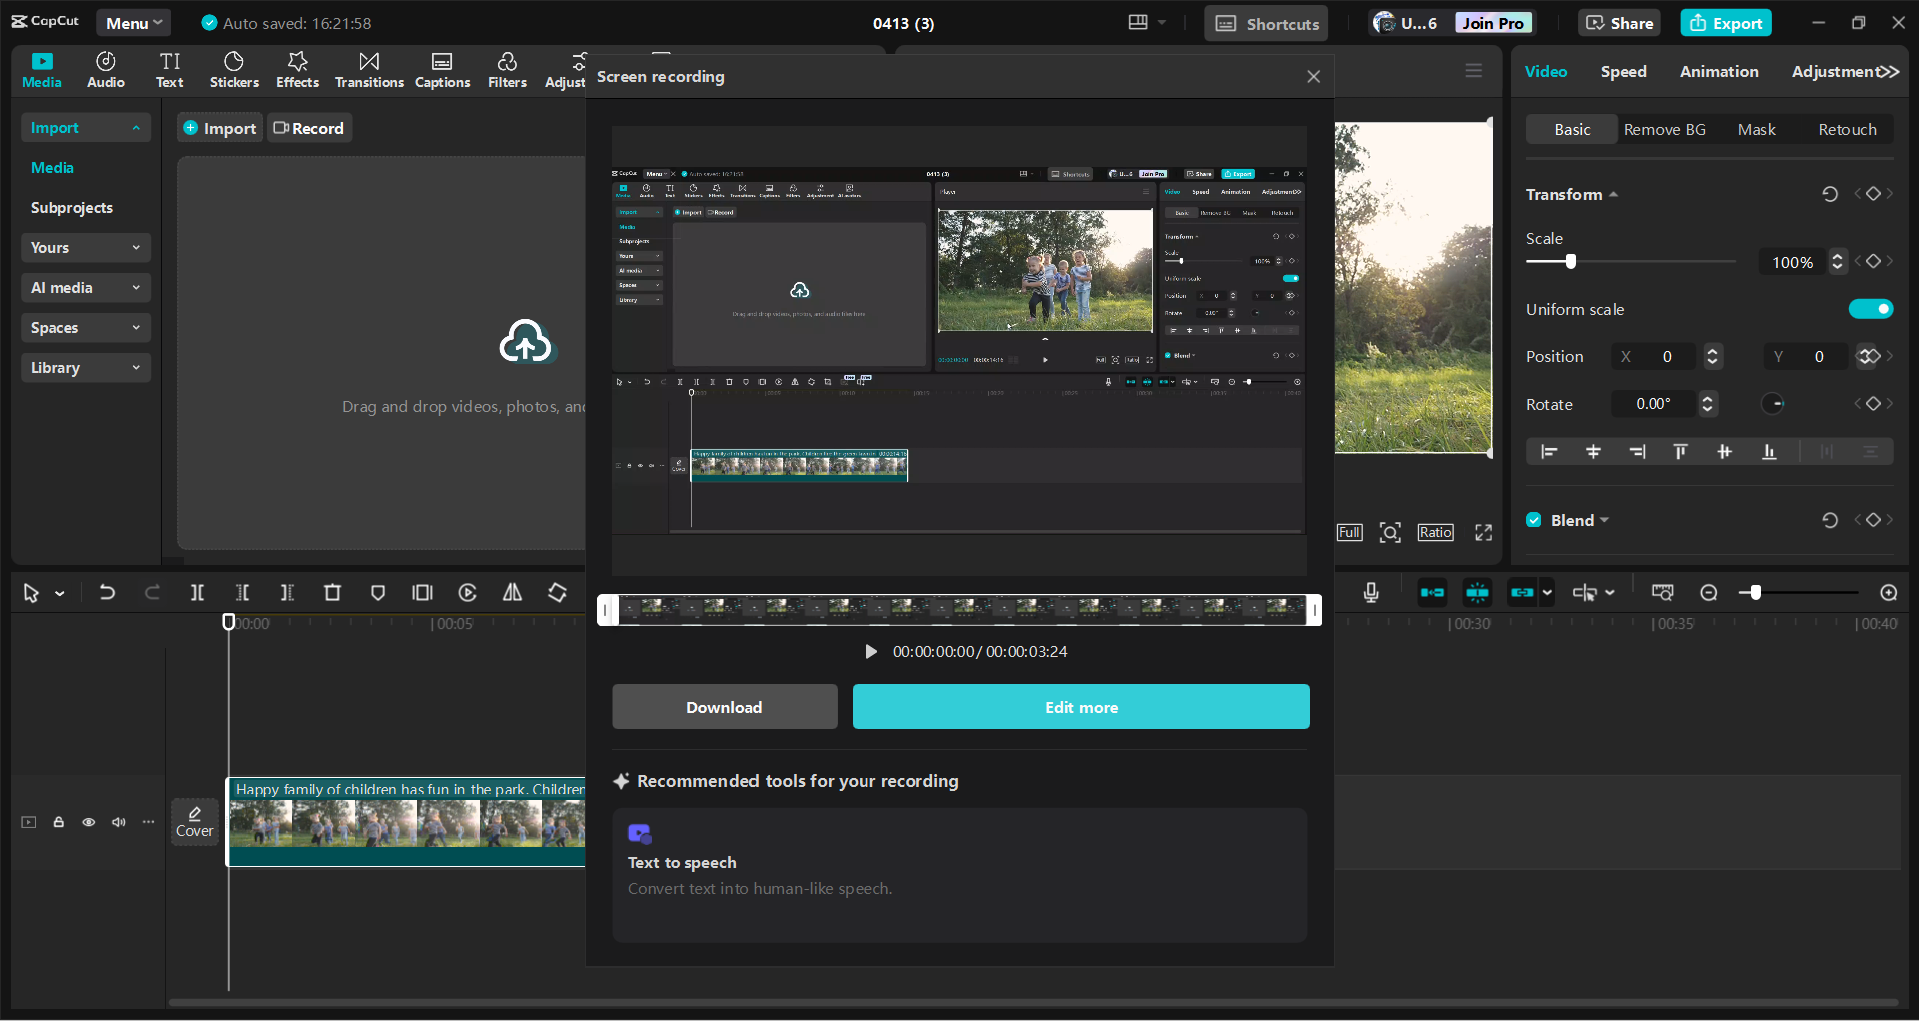Collapse the Transform section

pos(1613,194)
